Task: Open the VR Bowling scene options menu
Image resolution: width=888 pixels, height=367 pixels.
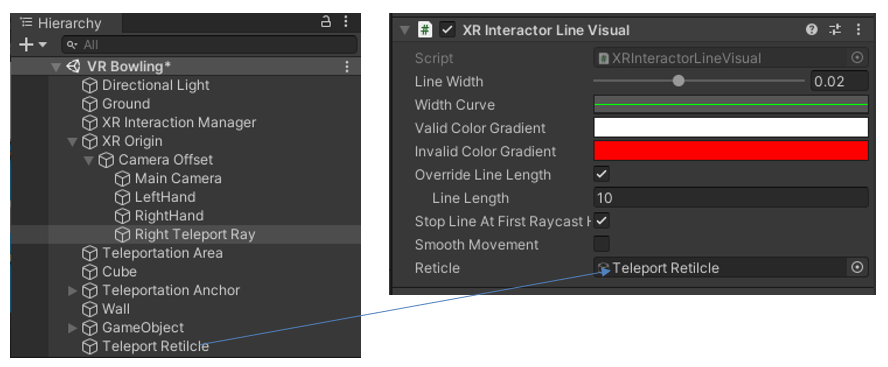Action: click(x=347, y=67)
